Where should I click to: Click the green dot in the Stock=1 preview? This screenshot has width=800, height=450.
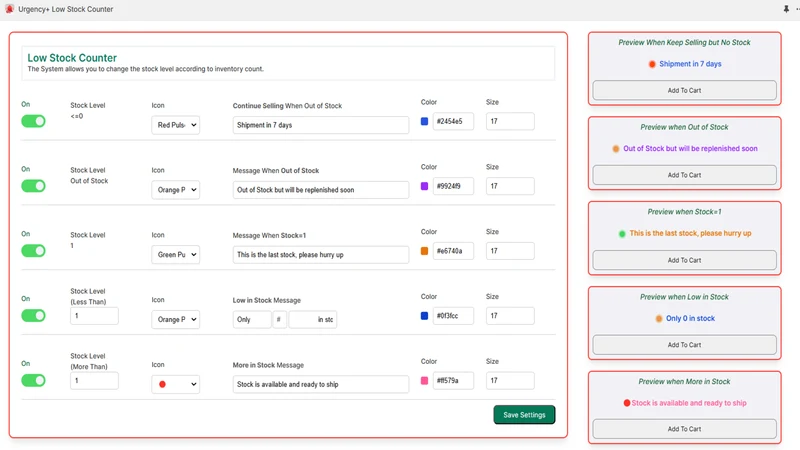pos(622,234)
